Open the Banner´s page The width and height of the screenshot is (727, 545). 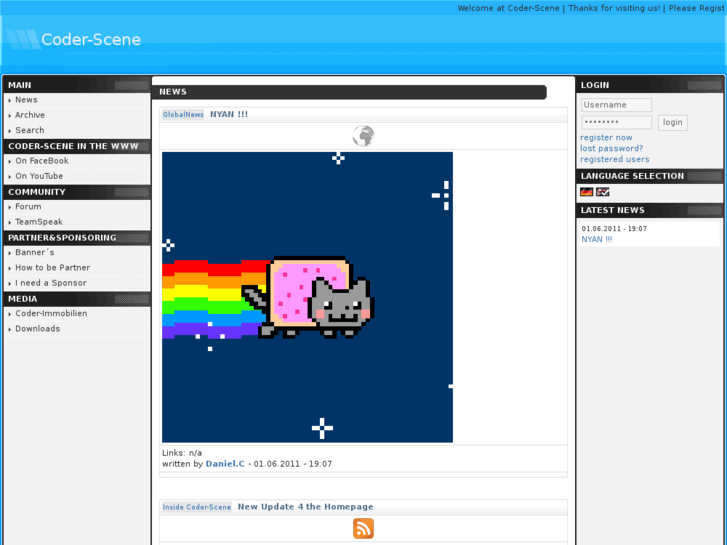pyautogui.click(x=34, y=252)
